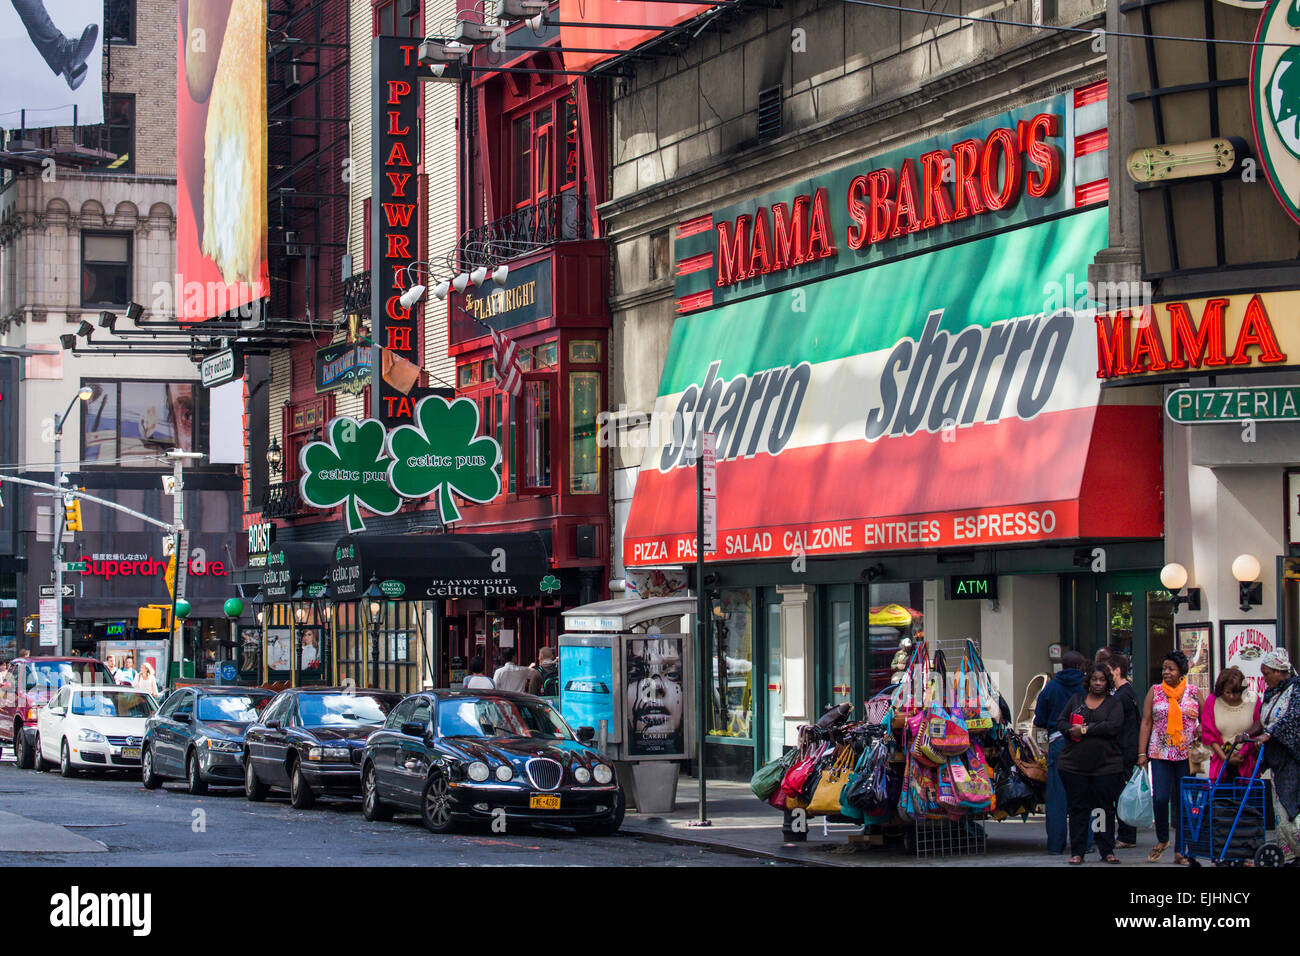Click the "CARRIE" poster on the phone kiosk
Image resolution: width=1300 pixels, height=956 pixels.
pos(655,695)
